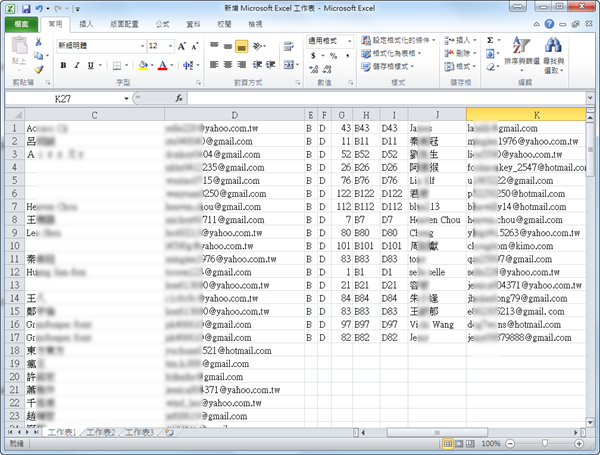
Task: Click the insert function fx icon
Action: (x=179, y=99)
